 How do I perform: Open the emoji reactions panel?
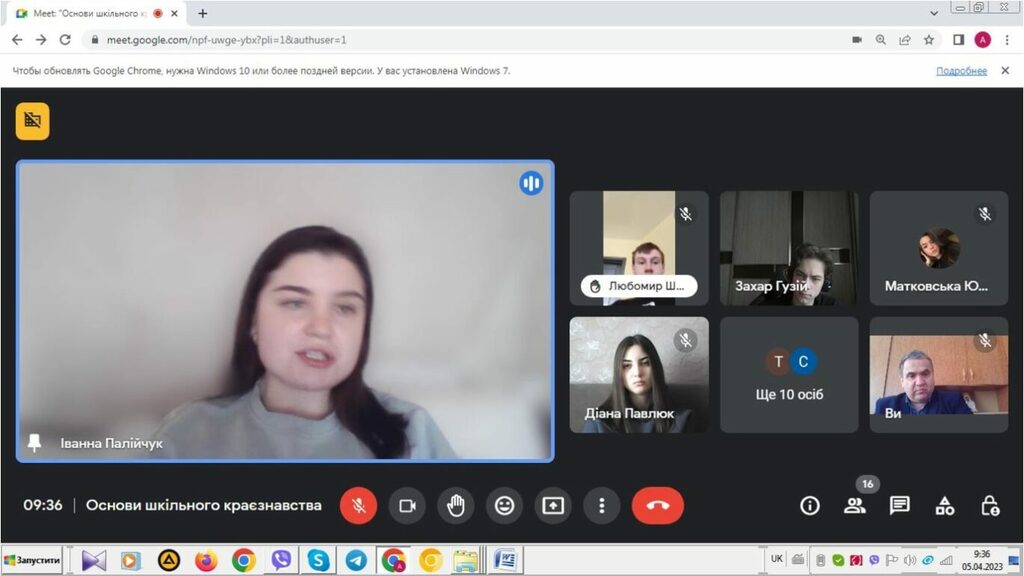tap(505, 506)
